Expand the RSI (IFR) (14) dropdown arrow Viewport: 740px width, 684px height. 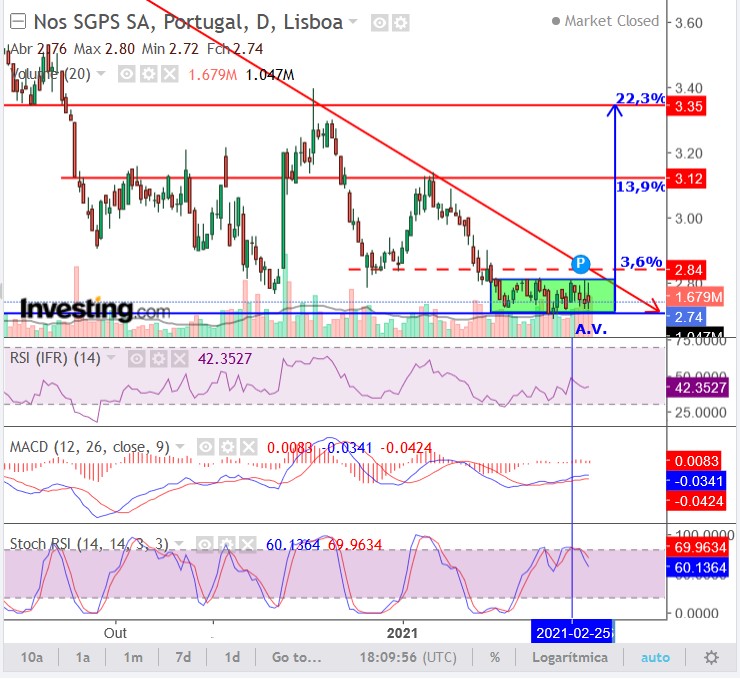[111, 357]
